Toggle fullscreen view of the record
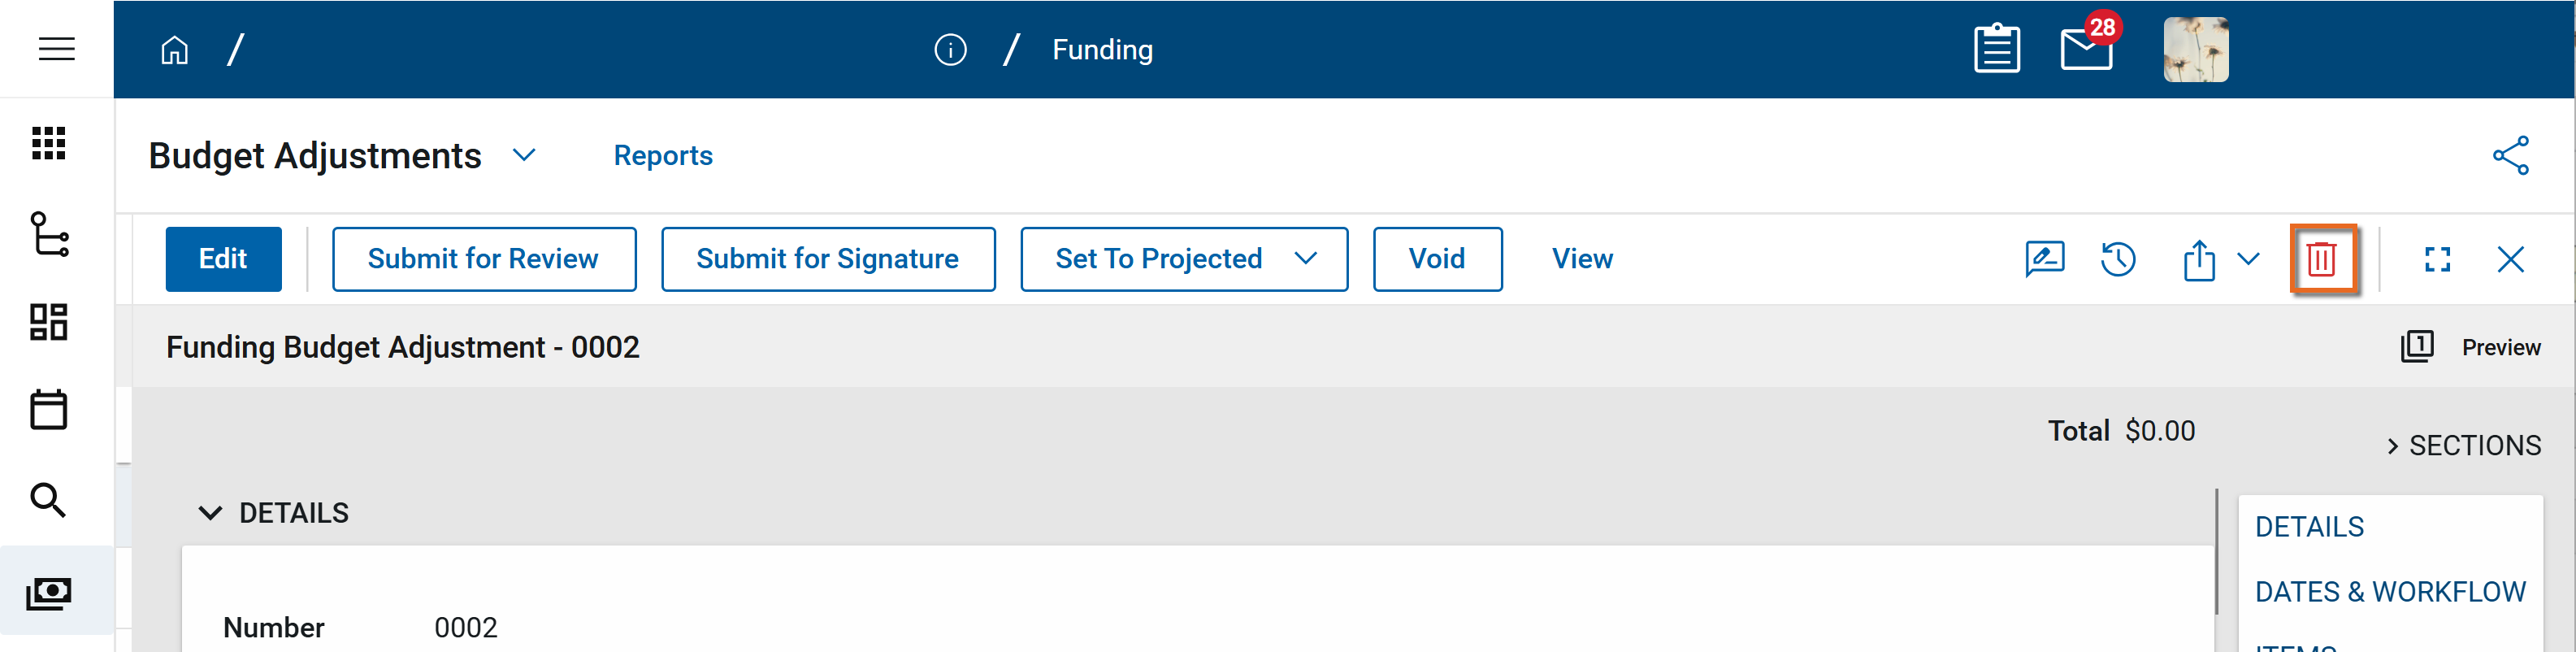 point(2437,259)
